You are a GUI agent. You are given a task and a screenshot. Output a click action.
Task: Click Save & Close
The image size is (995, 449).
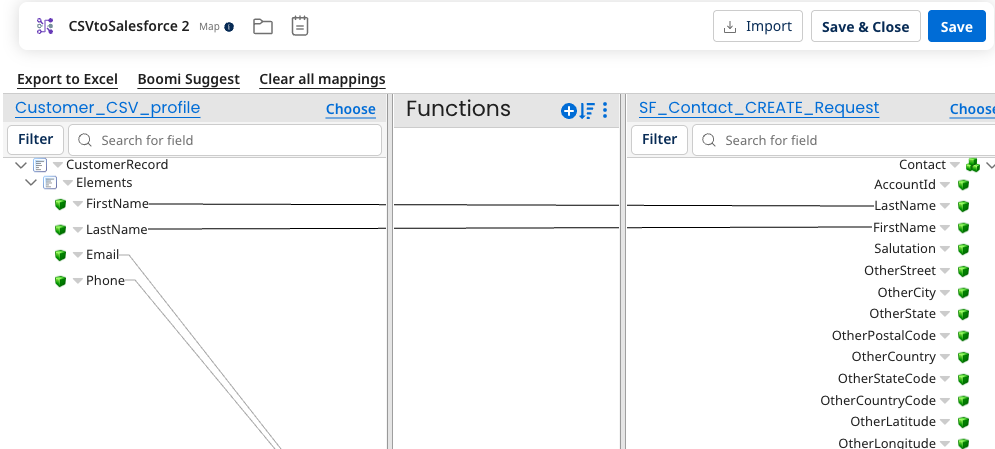866,26
